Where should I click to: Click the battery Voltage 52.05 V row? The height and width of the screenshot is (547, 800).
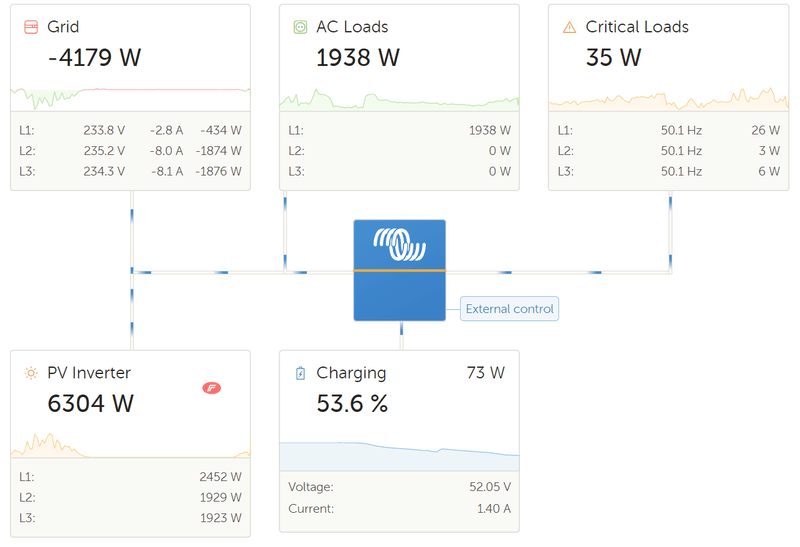399,487
